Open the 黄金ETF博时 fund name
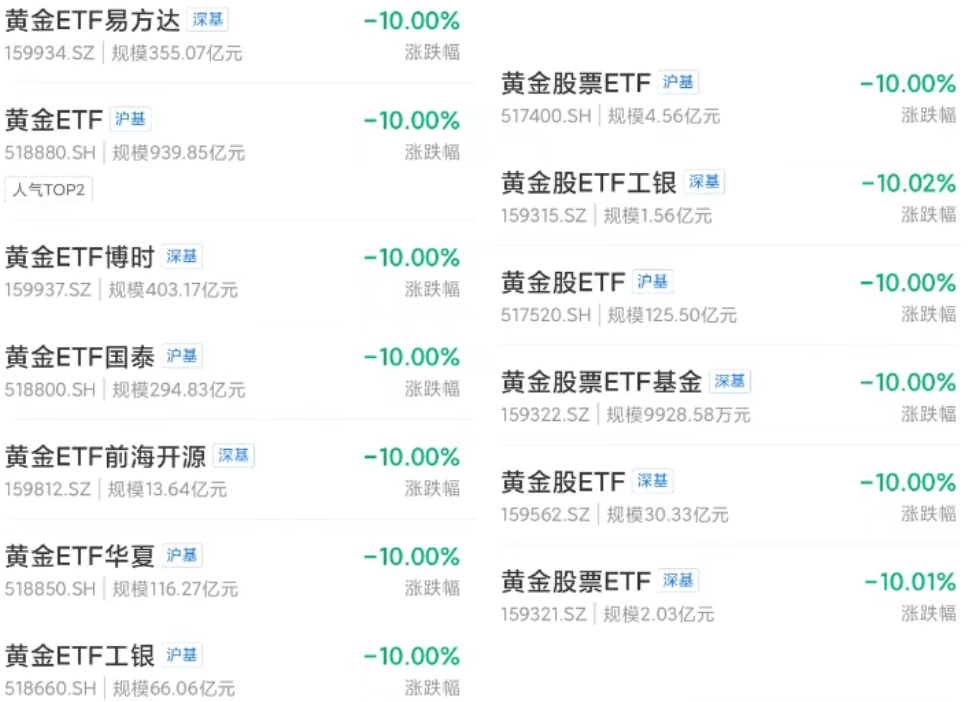 [79, 258]
